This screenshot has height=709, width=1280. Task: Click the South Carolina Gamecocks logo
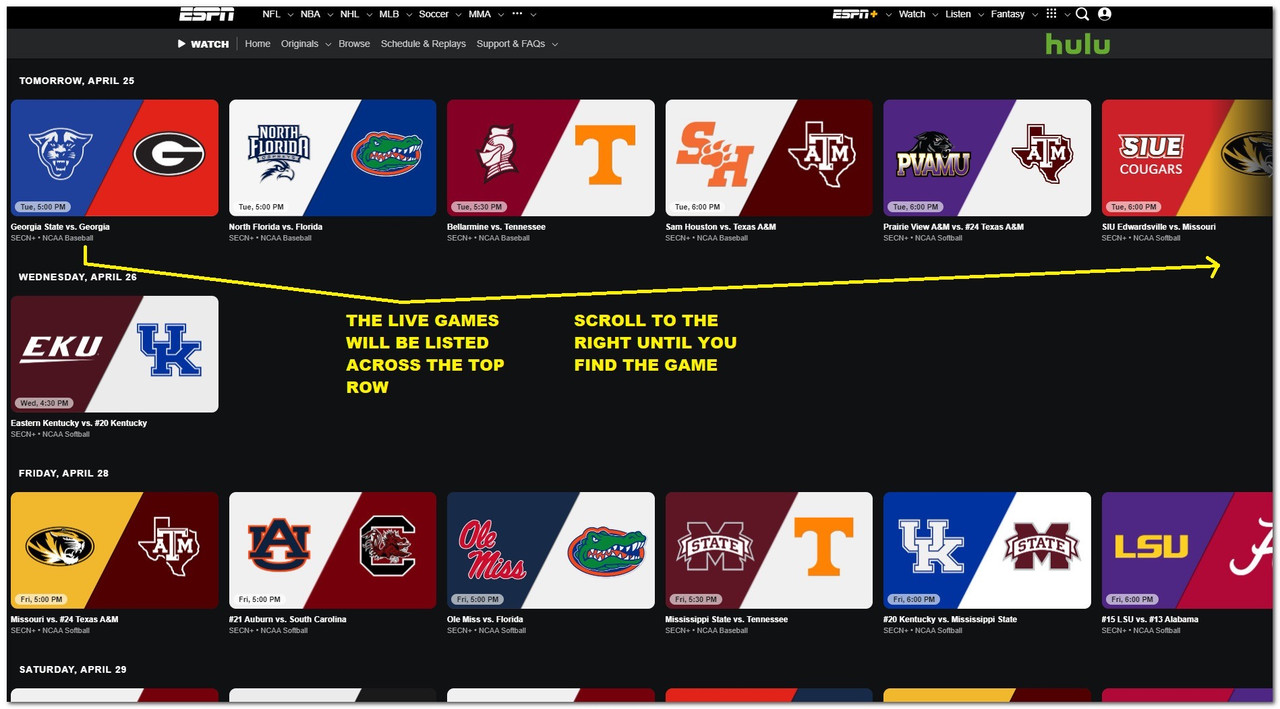coord(387,547)
